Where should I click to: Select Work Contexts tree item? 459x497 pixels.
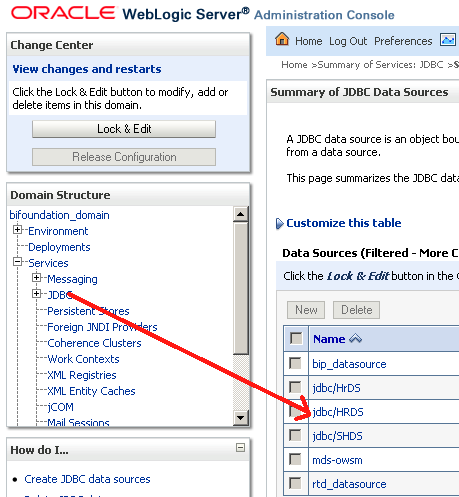point(83,359)
